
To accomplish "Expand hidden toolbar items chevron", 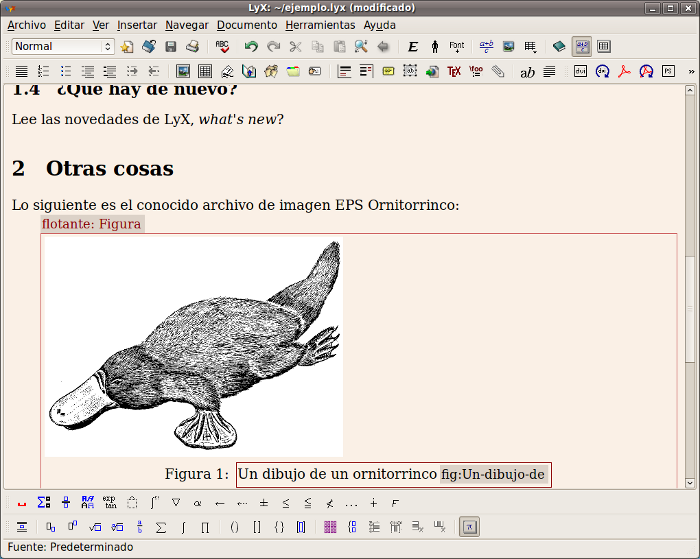I will [x=692, y=71].
